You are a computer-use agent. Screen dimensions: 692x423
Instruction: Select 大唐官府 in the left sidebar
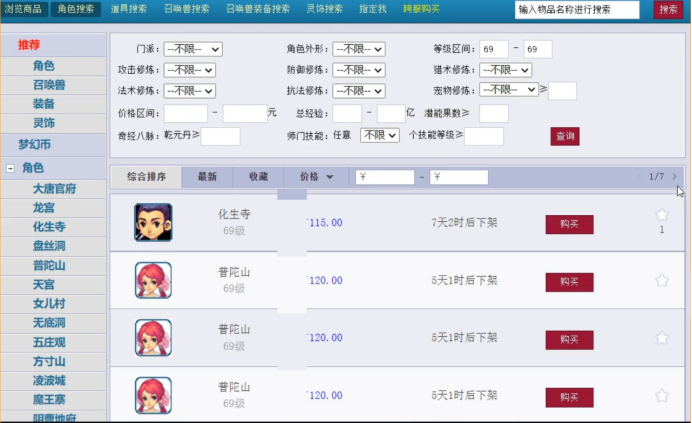click(54, 188)
